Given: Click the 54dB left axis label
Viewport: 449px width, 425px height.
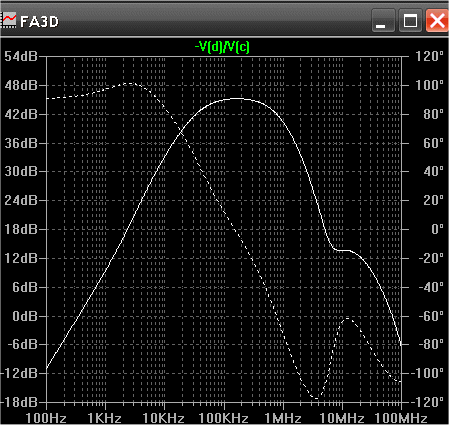Looking at the screenshot, I should tap(21, 56).
